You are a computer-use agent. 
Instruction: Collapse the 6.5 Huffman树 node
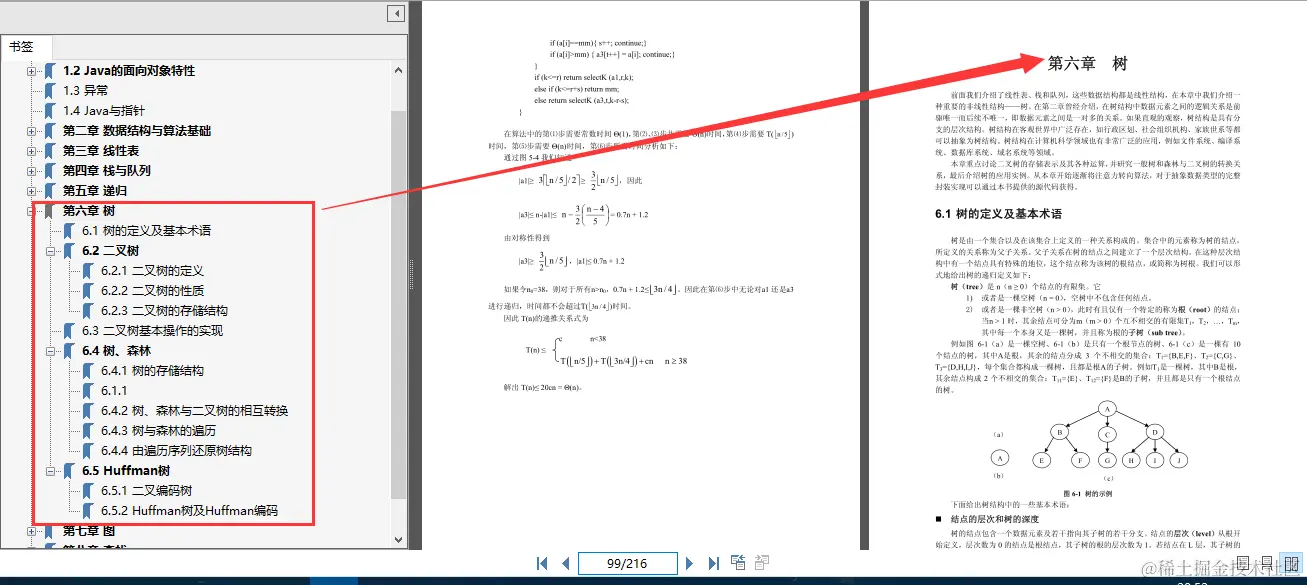pos(51,471)
